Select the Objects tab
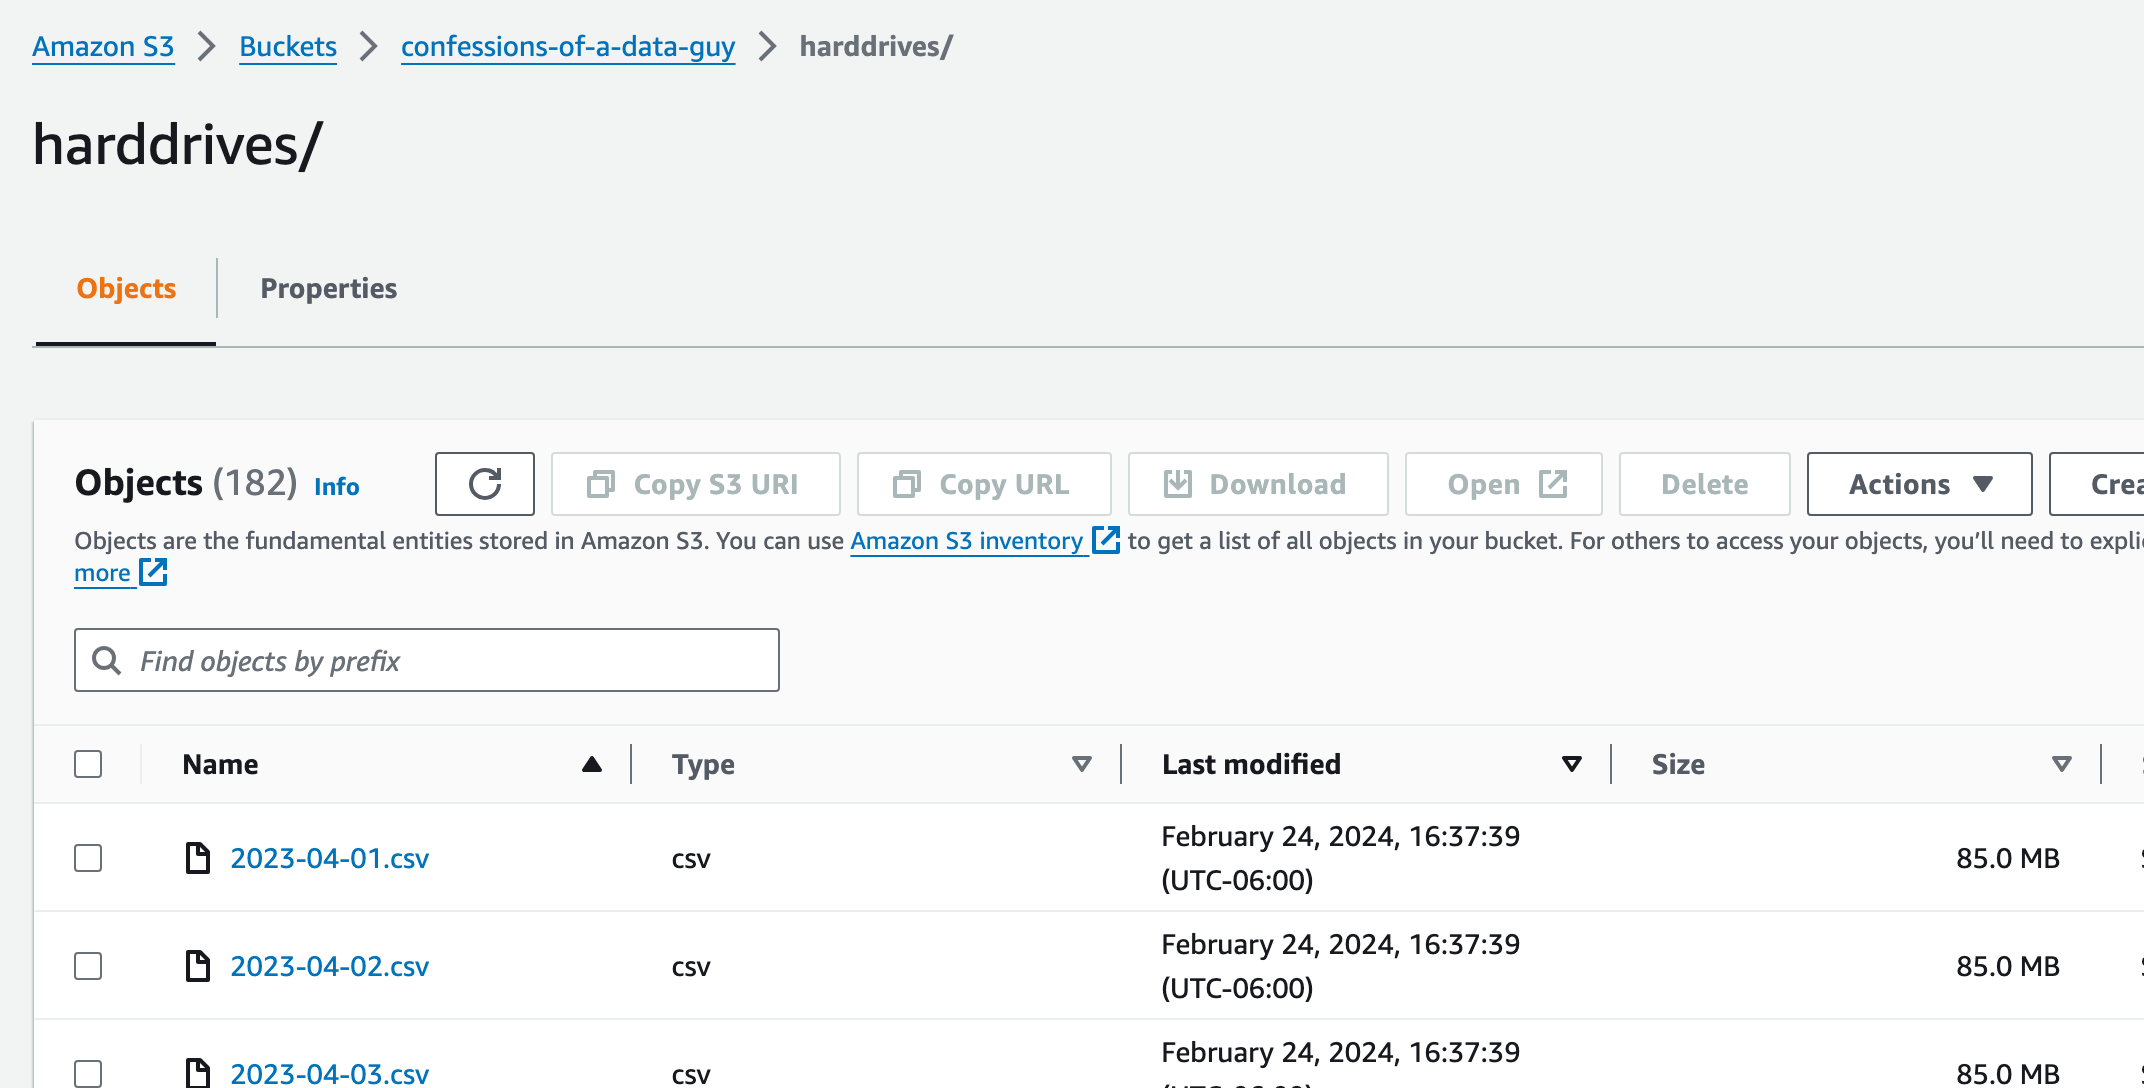2144x1088 pixels. pyautogui.click(x=126, y=288)
